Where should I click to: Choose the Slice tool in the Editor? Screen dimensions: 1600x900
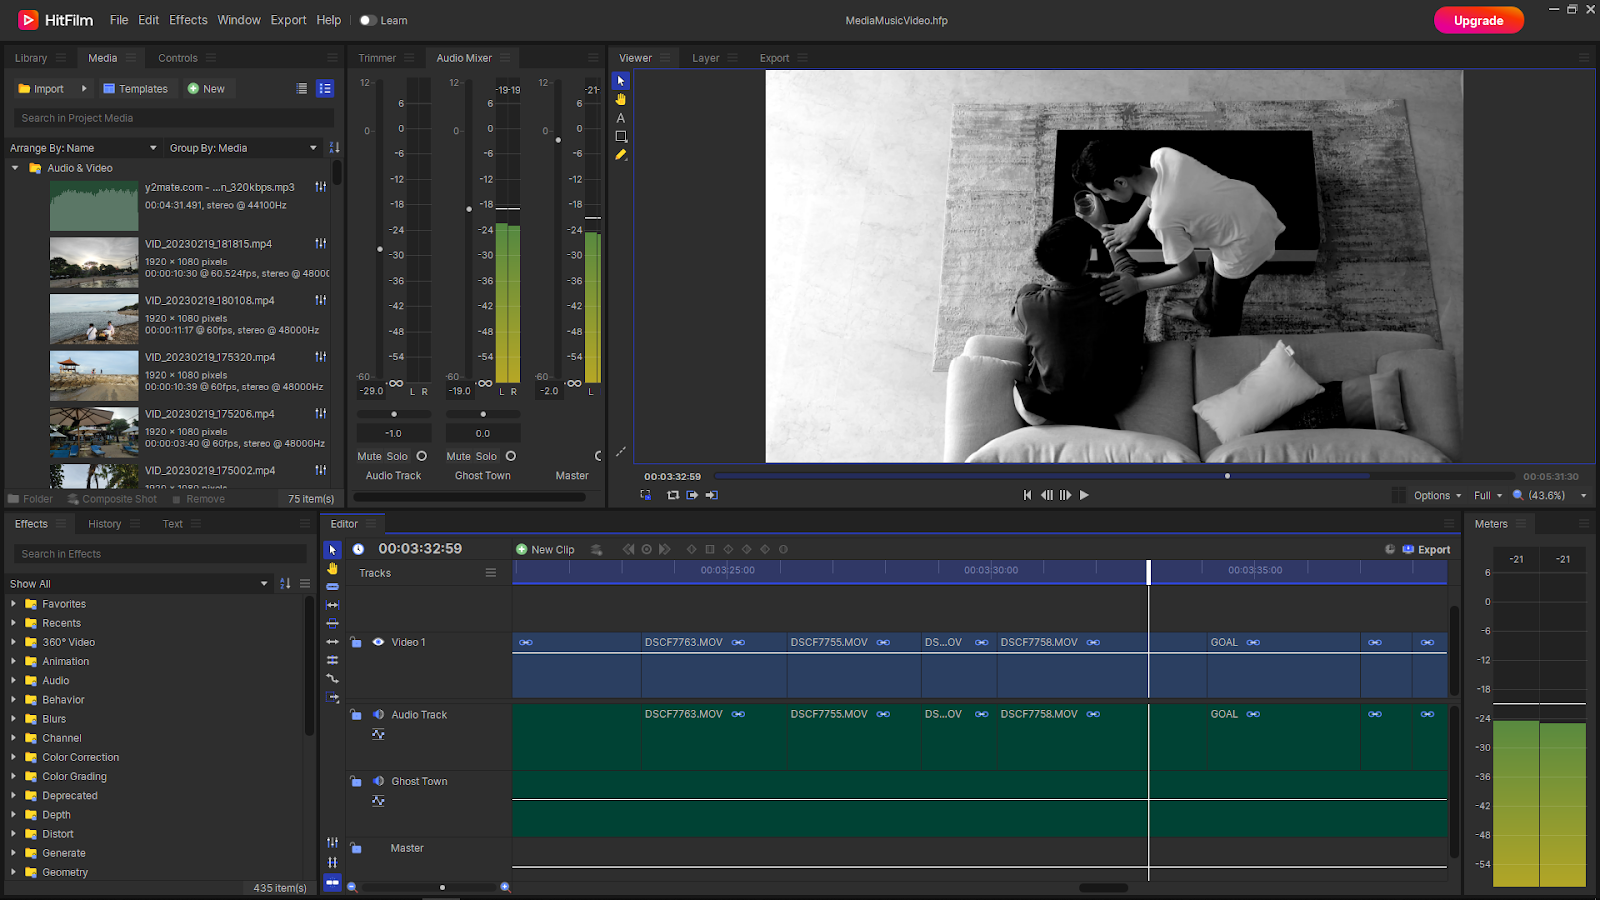[333, 587]
